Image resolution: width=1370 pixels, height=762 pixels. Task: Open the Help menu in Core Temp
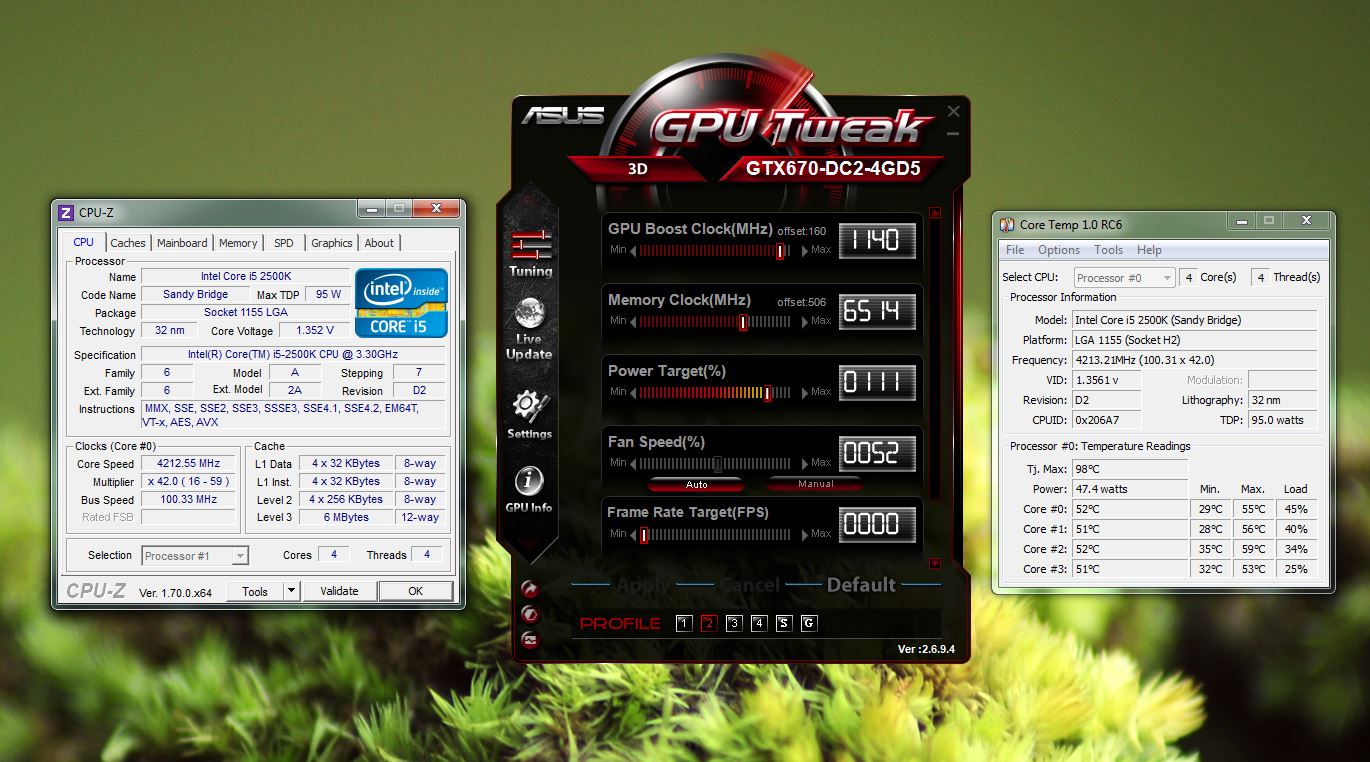1149,250
